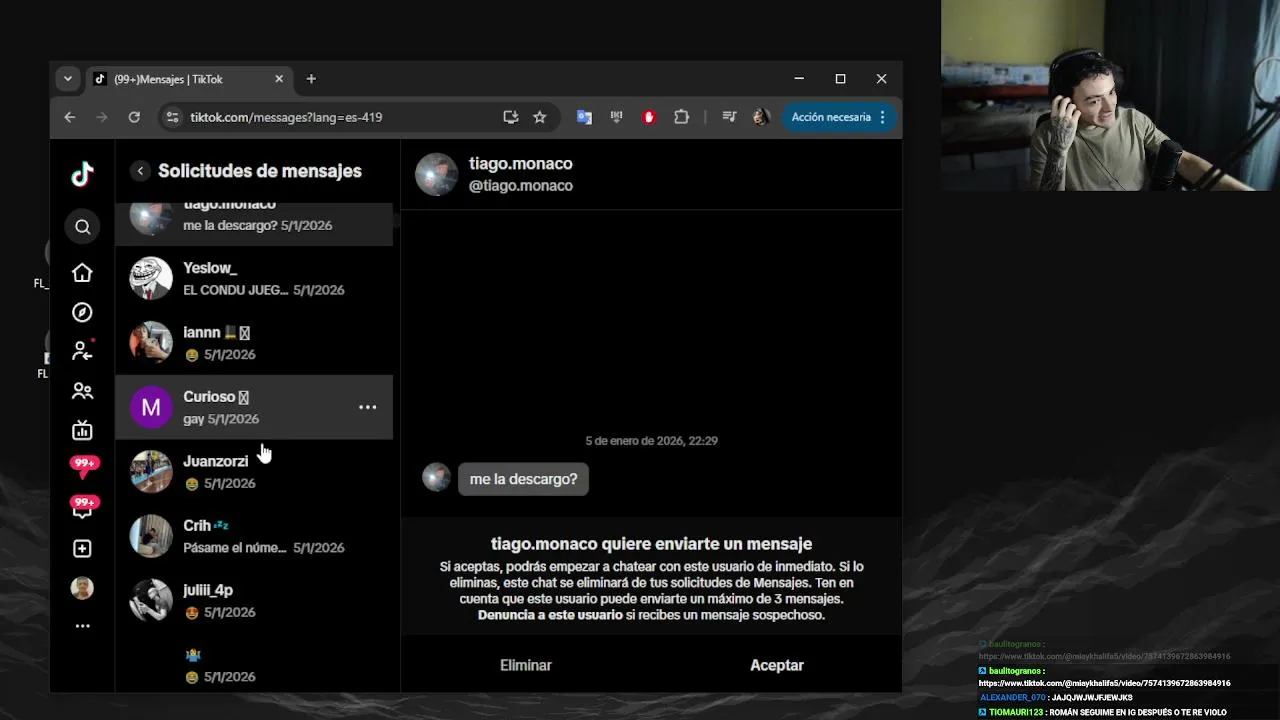View site information icon in address bar
The width and height of the screenshot is (1280, 720).
coord(172,117)
